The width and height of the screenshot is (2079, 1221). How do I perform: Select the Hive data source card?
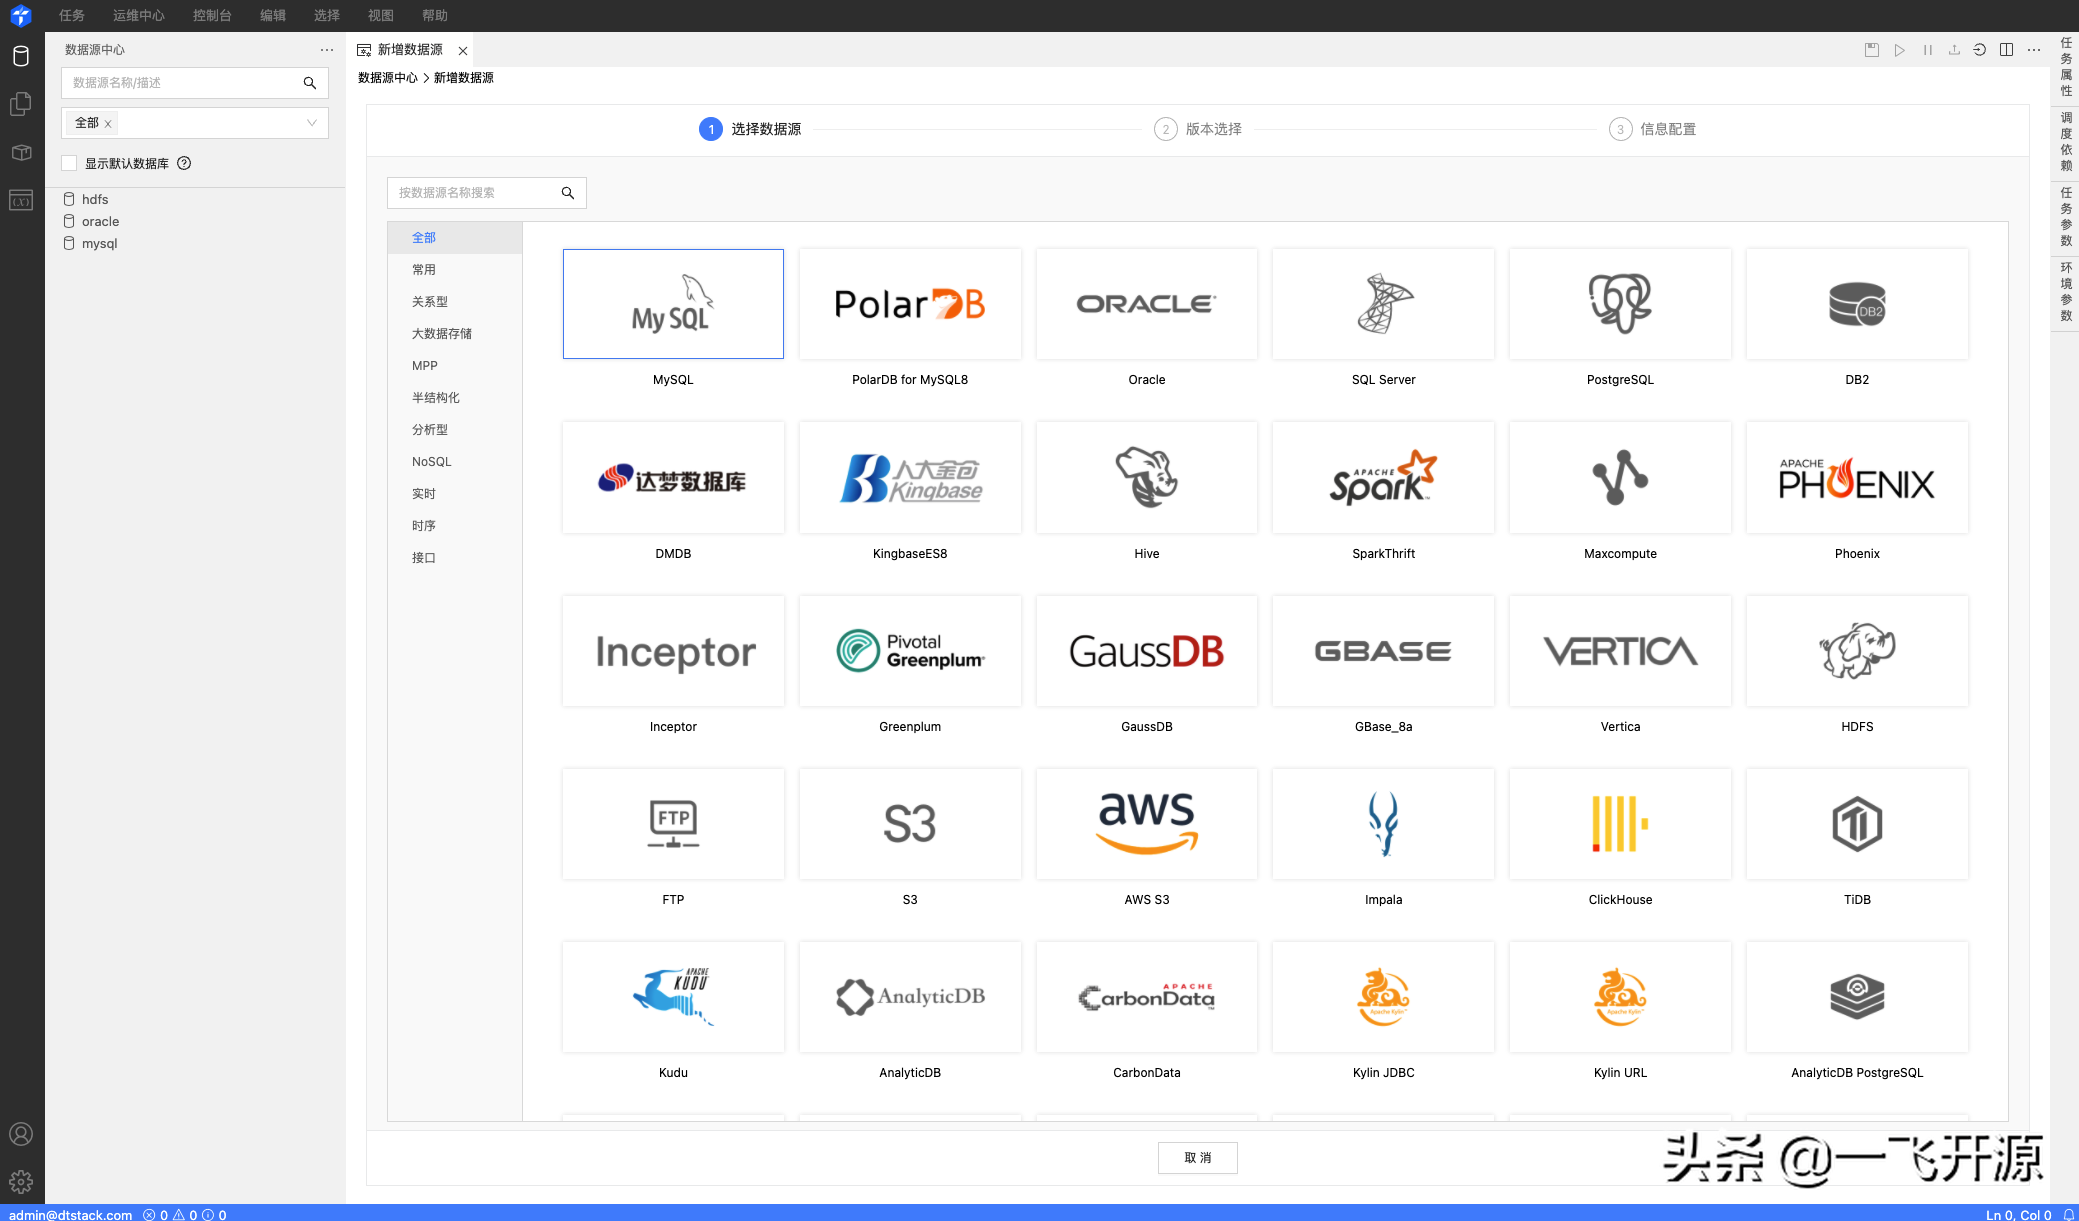click(x=1147, y=478)
